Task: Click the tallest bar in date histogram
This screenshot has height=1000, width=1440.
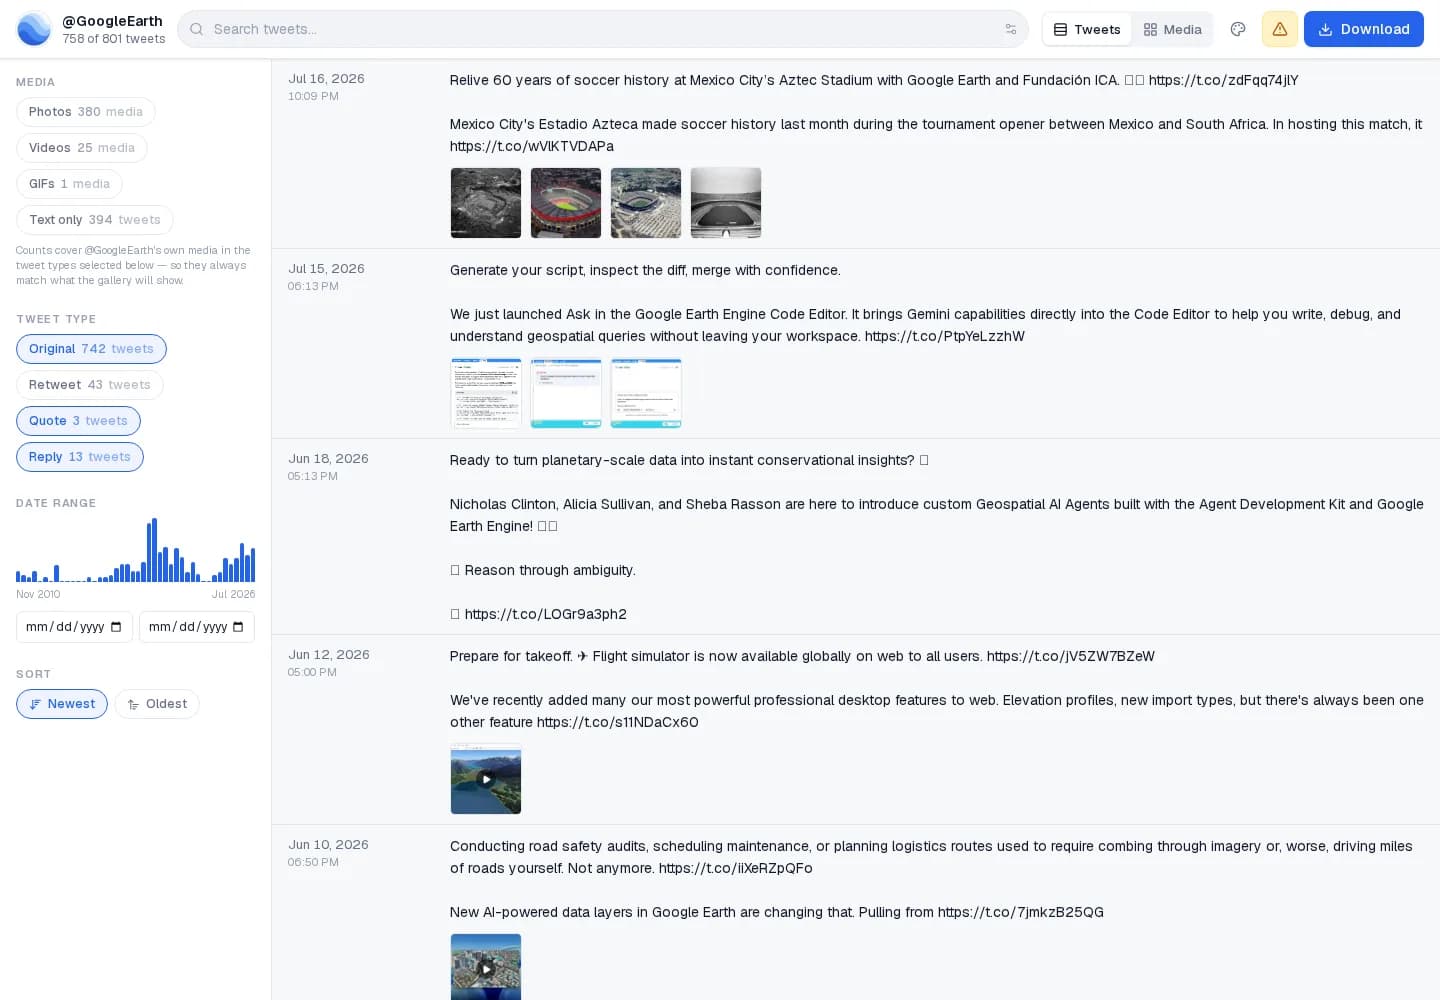Action: pos(154,550)
